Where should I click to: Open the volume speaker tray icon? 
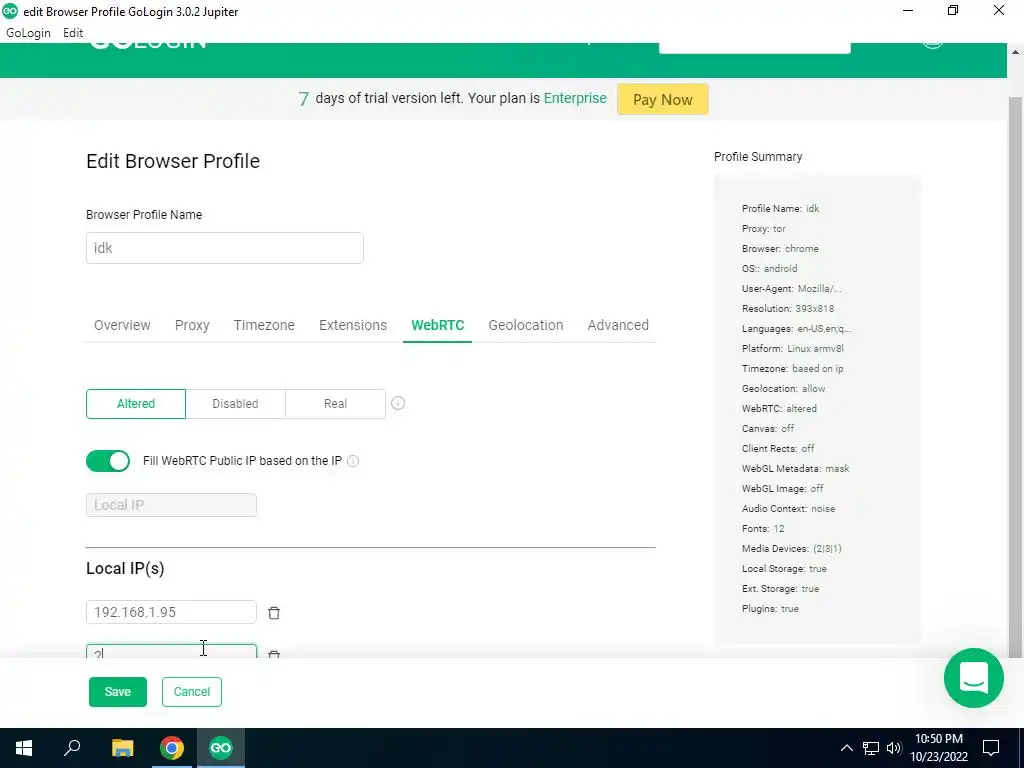(894, 748)
